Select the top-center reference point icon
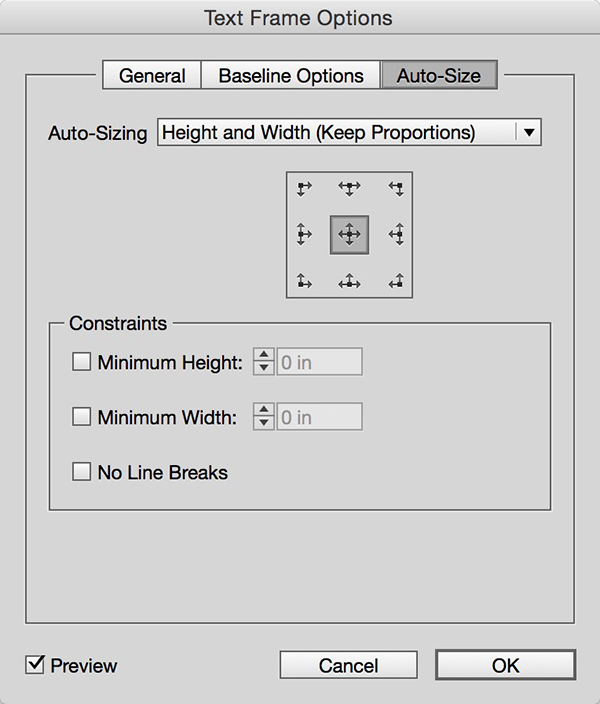600x704 pixels. 349,188
